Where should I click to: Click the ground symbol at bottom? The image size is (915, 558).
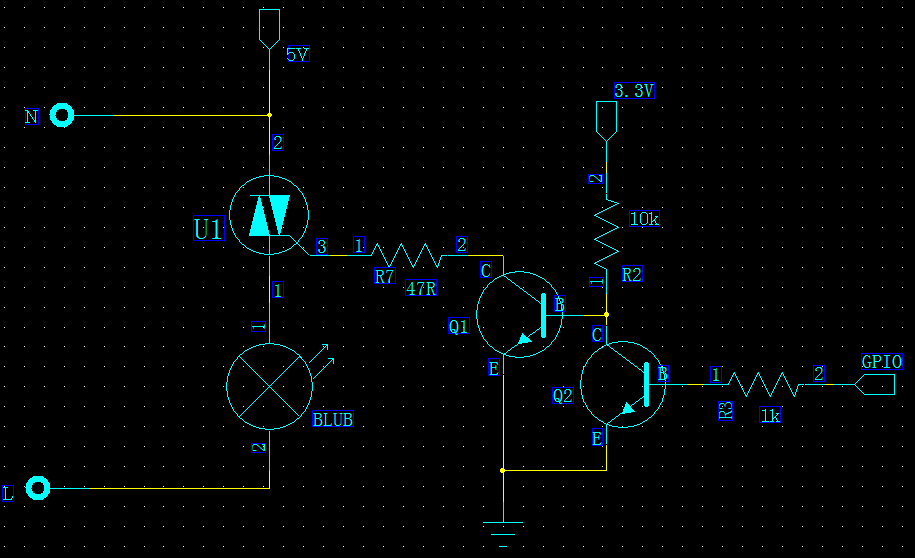pyautogui.click(x=502, y=530)
